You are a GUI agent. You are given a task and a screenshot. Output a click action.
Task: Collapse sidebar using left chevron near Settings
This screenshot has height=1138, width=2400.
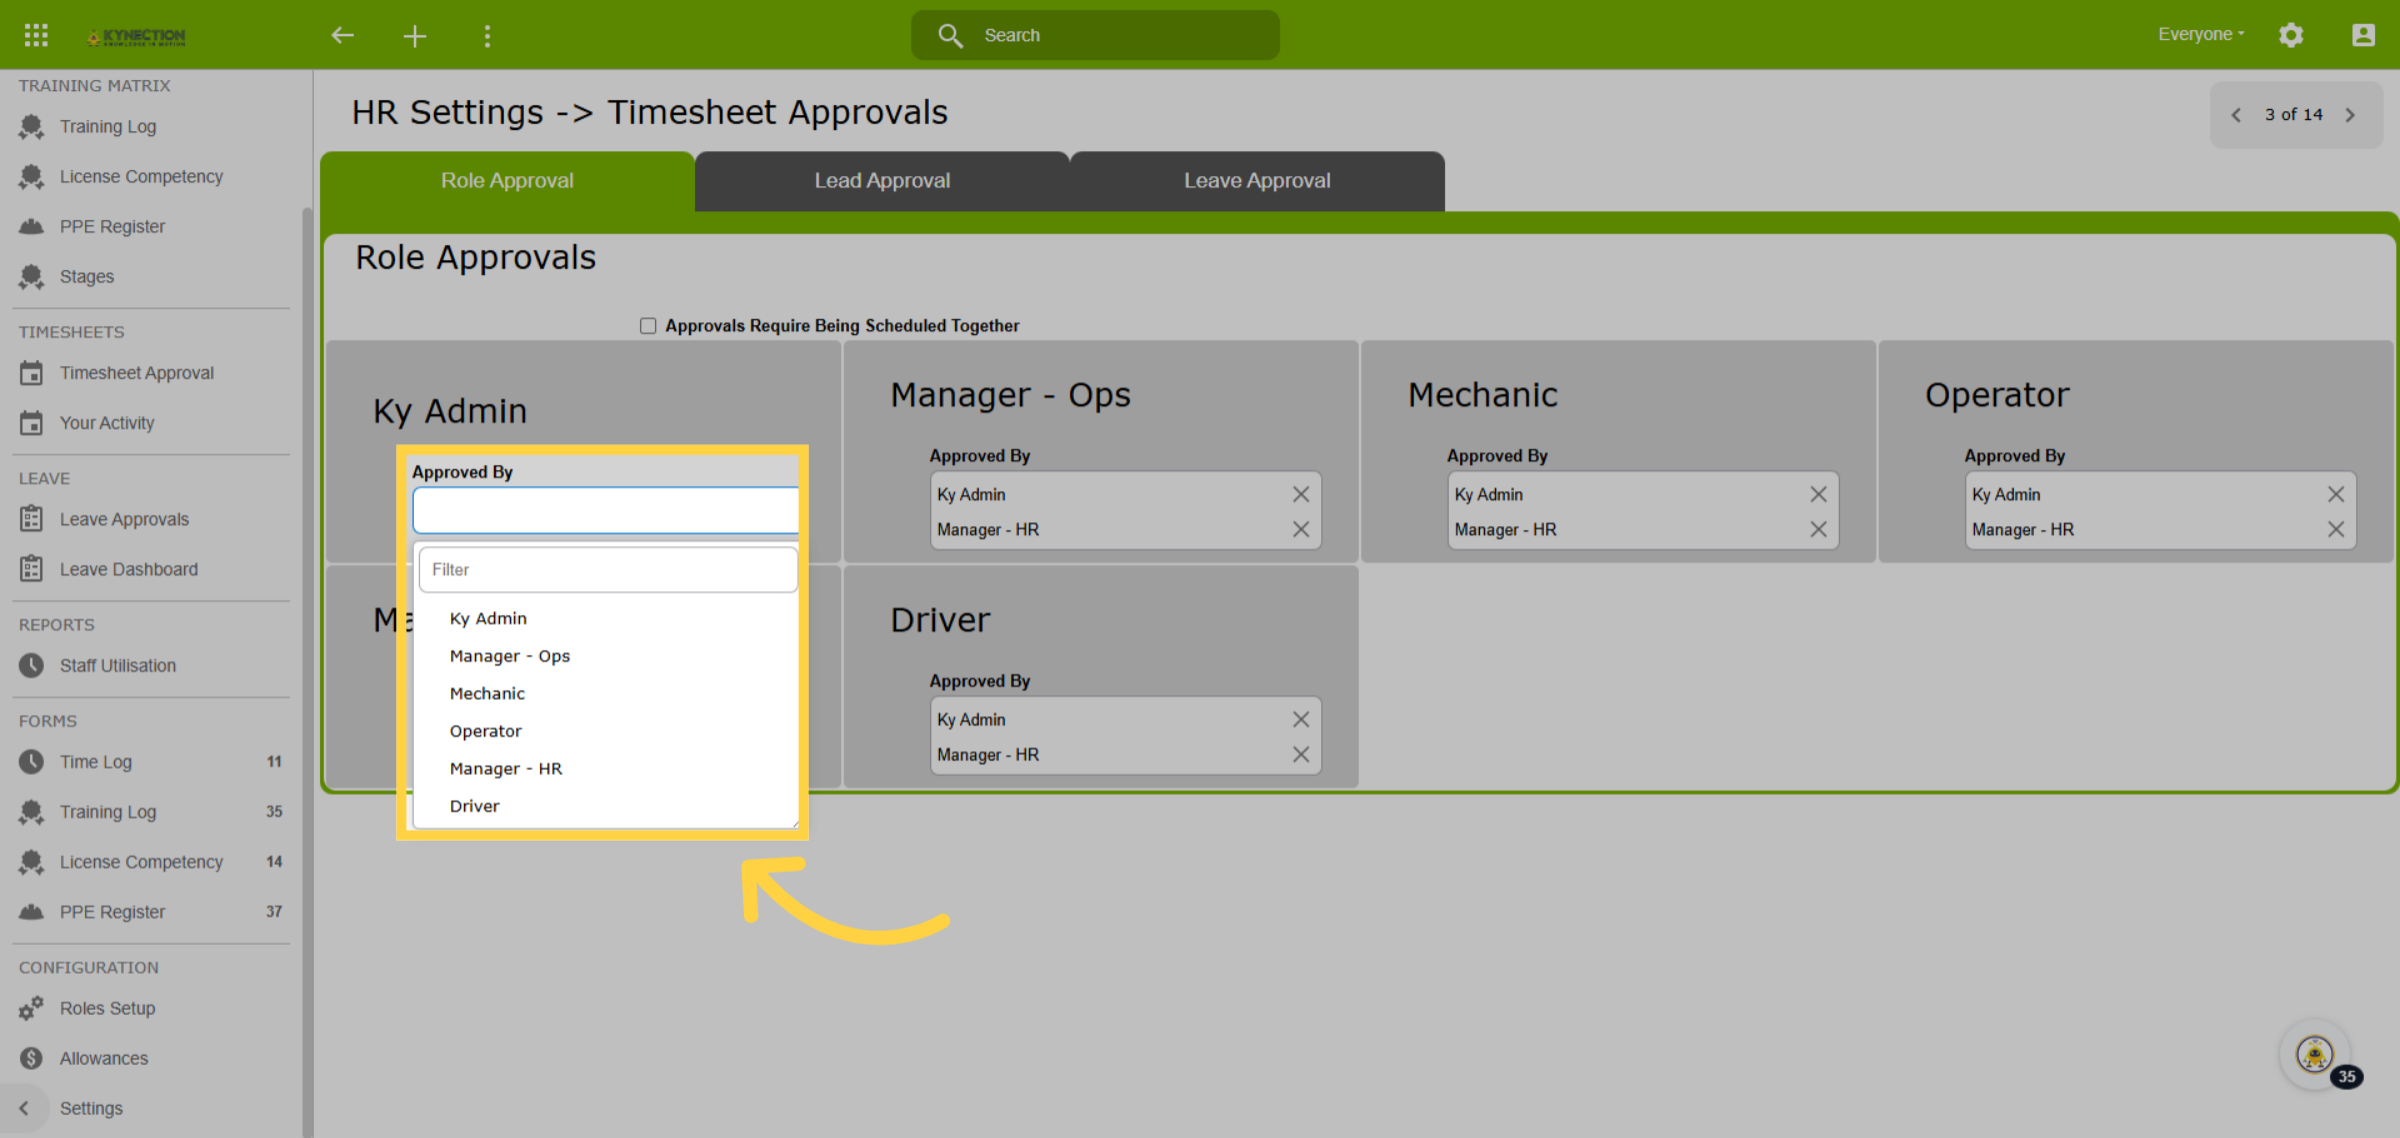click(24, 1108)
